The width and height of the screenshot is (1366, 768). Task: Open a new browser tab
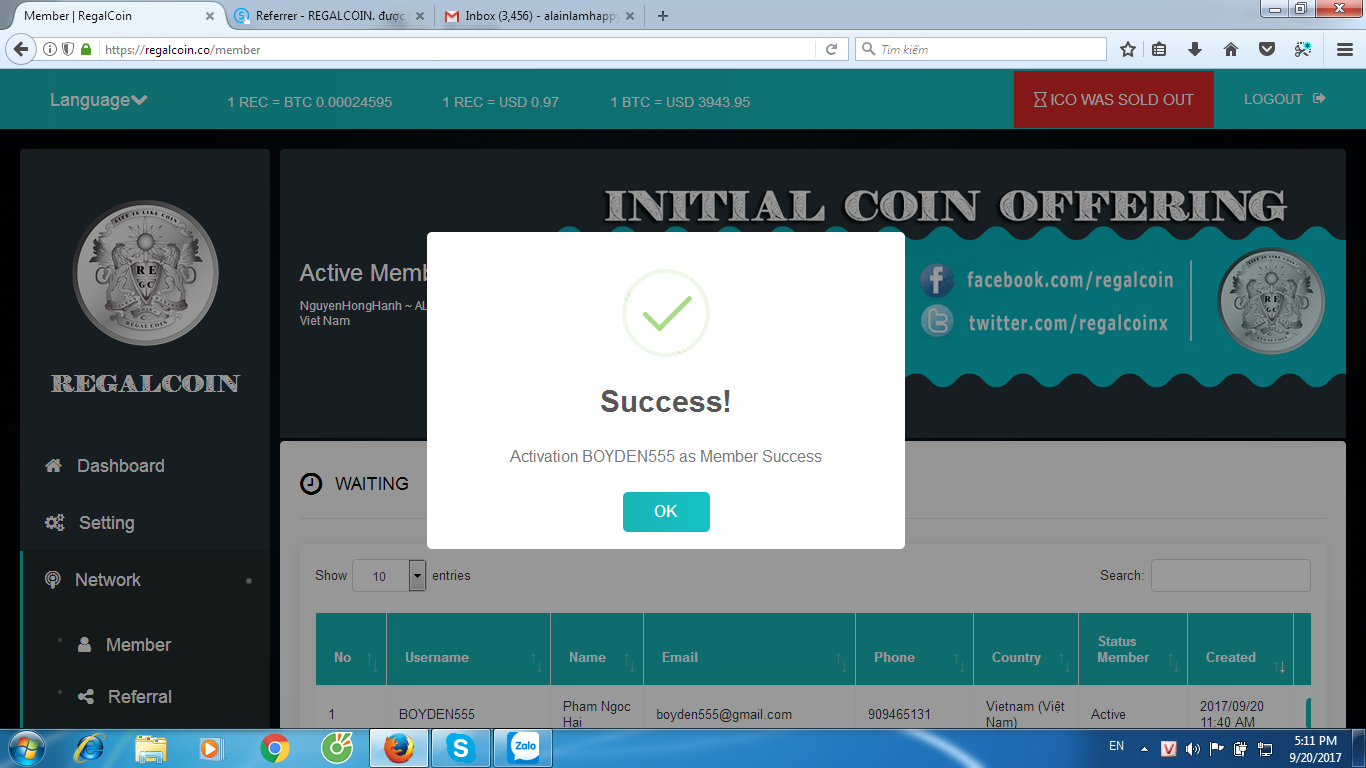click(663, 16)
